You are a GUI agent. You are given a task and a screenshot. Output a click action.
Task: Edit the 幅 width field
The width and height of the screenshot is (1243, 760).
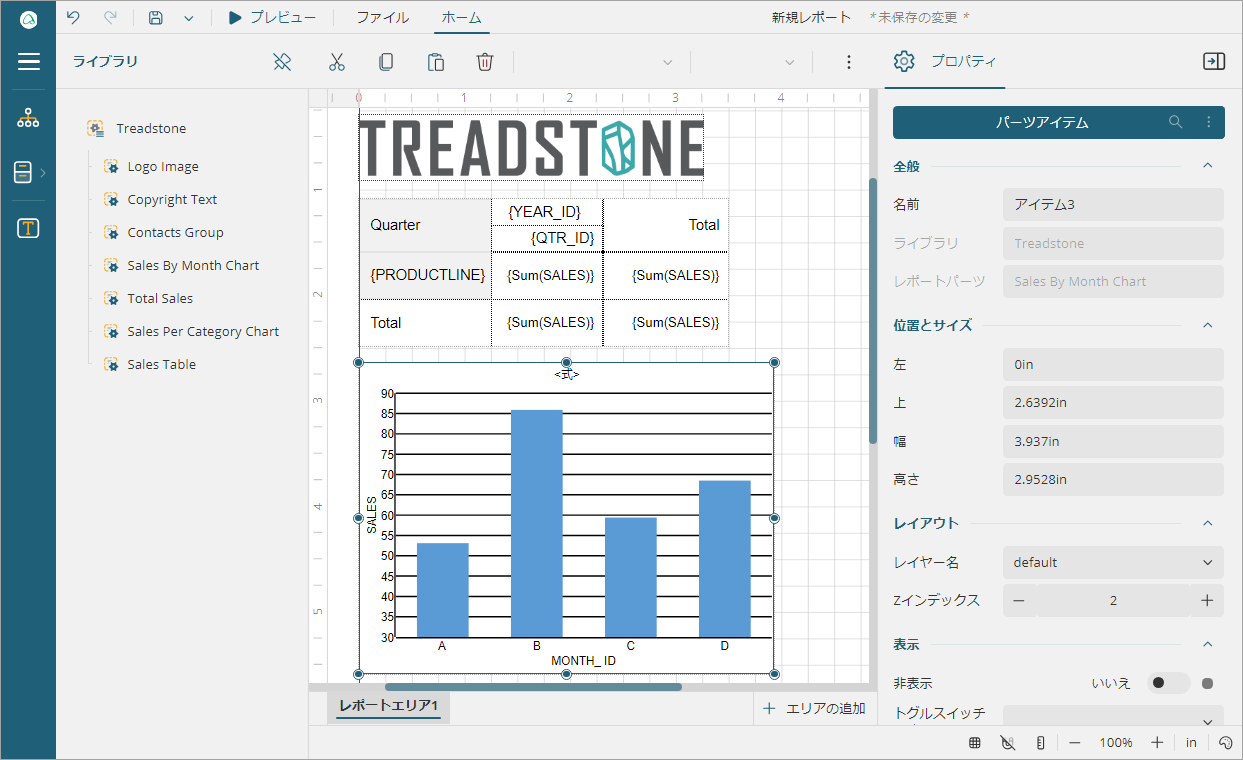pos(1113,441)
